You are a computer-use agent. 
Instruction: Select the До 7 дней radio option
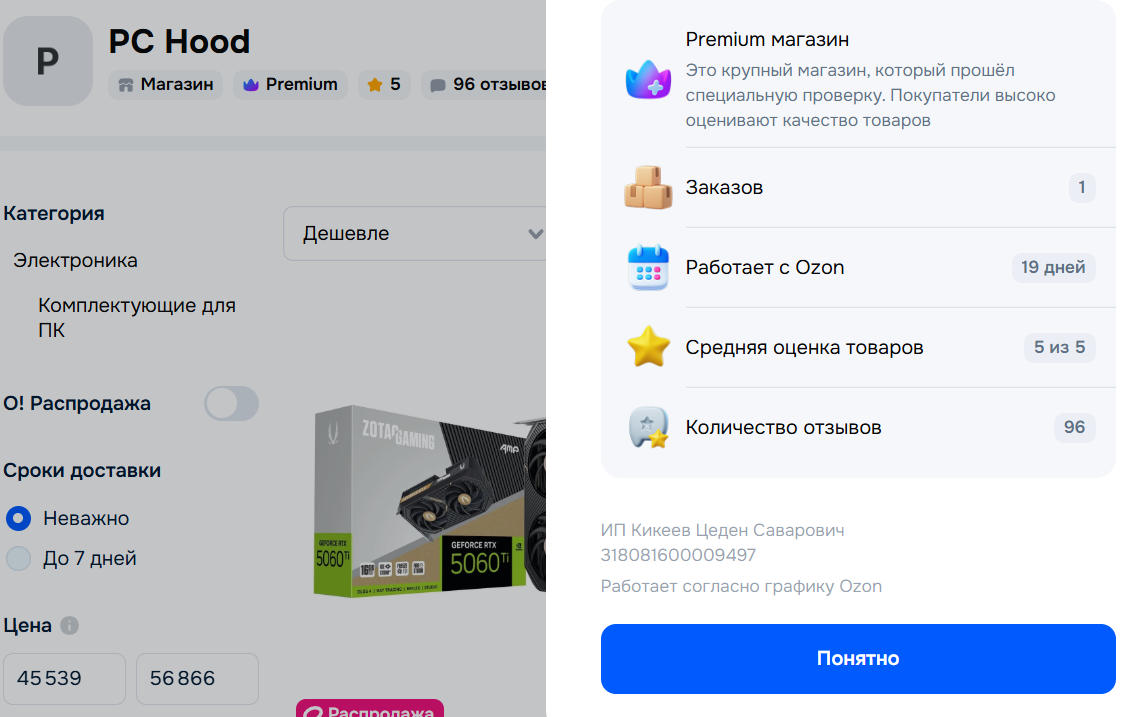tap(18, 558)
